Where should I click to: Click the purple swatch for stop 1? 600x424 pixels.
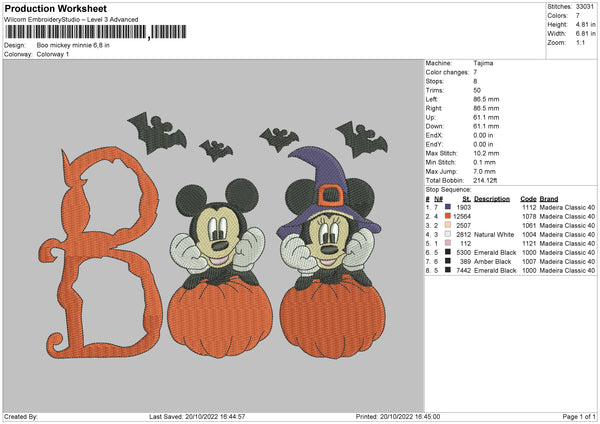[x=447, y=207]
